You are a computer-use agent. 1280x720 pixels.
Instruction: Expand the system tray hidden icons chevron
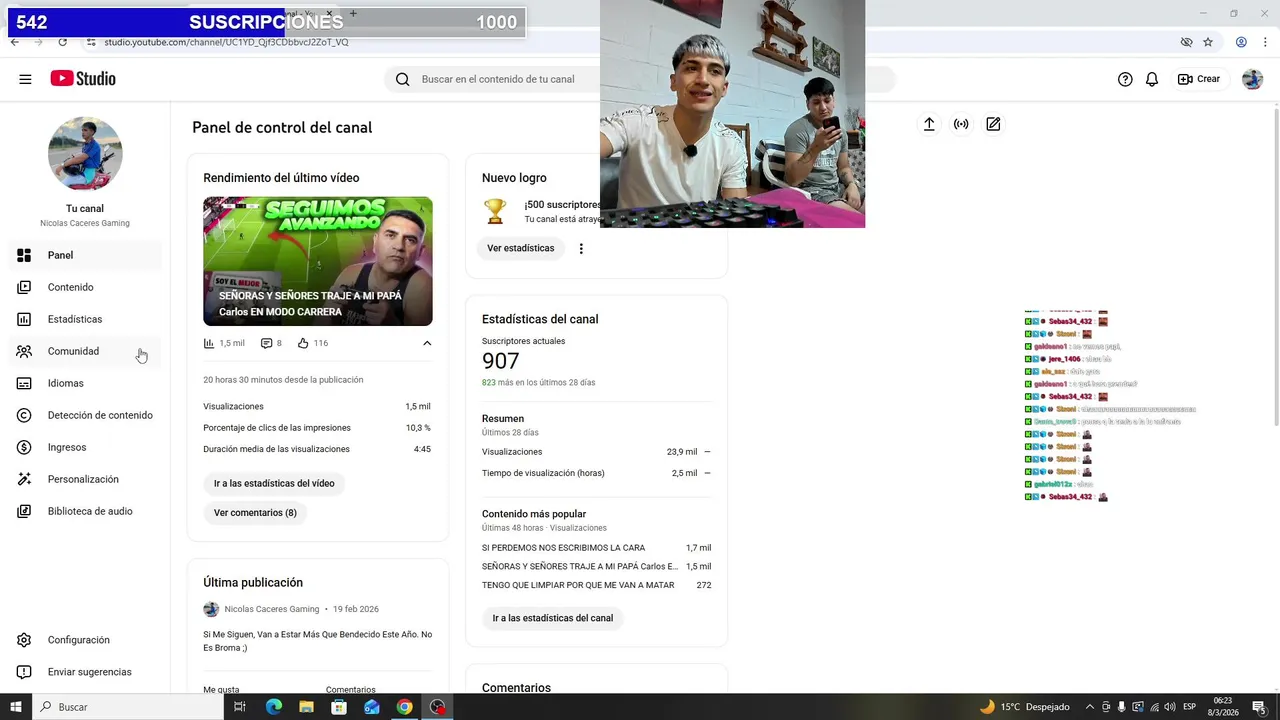(1090, 707)
